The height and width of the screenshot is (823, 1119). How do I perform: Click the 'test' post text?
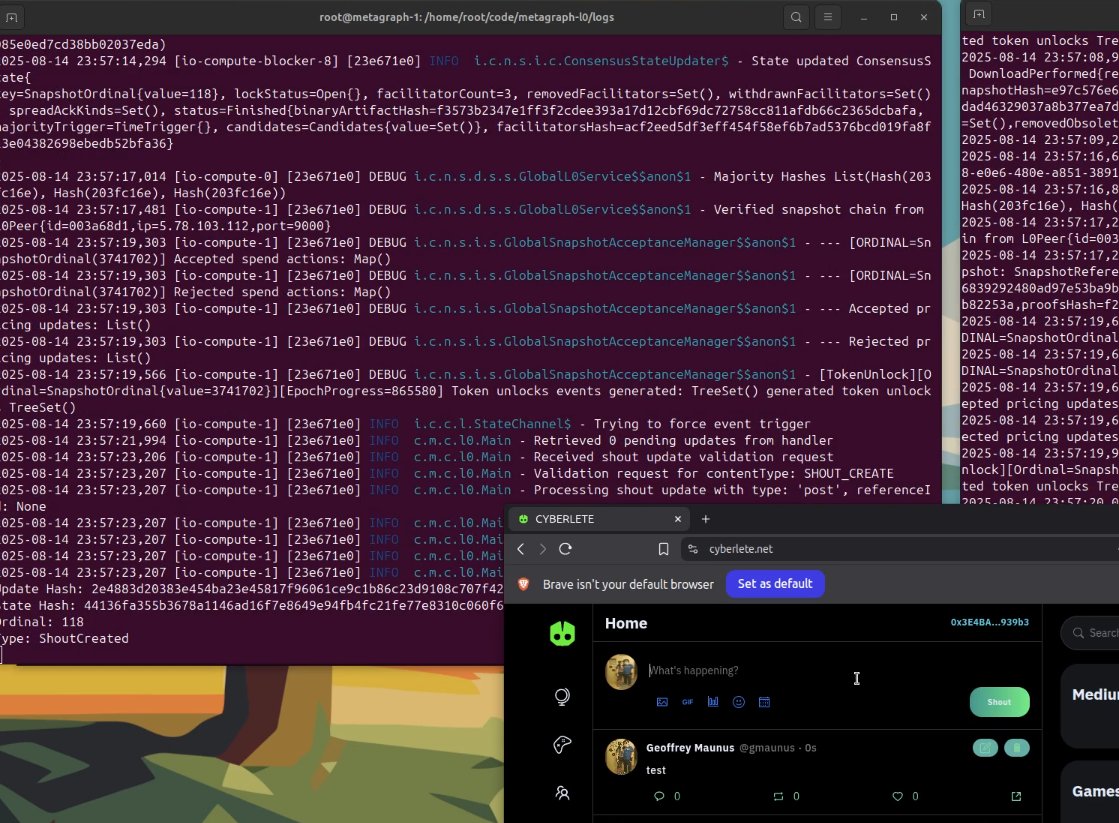coord(656,771)
